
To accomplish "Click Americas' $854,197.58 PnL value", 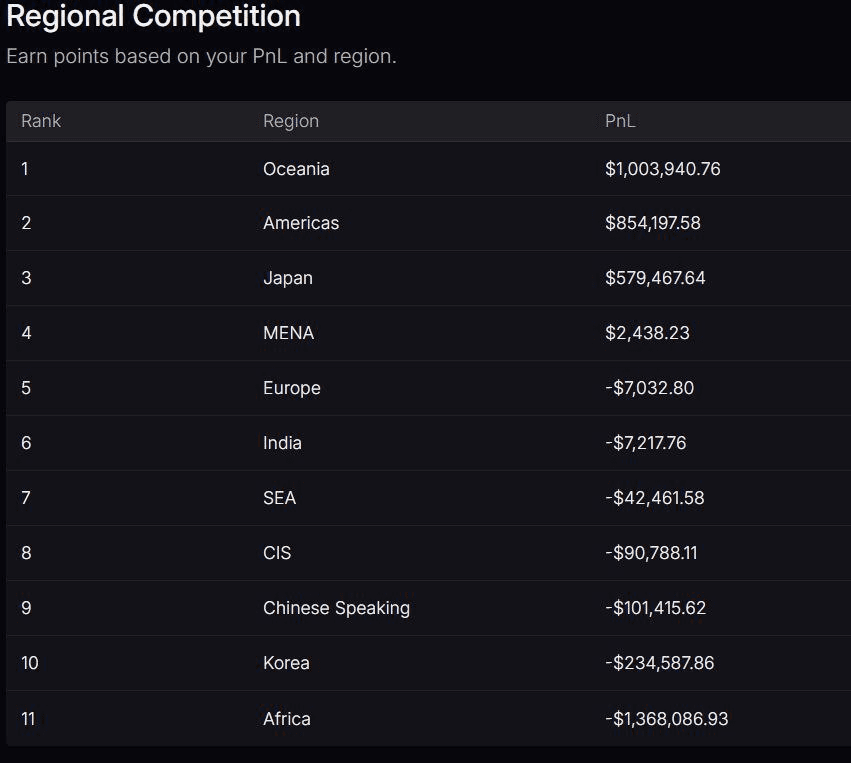I will pyautogui.click(x=652, y=223).
